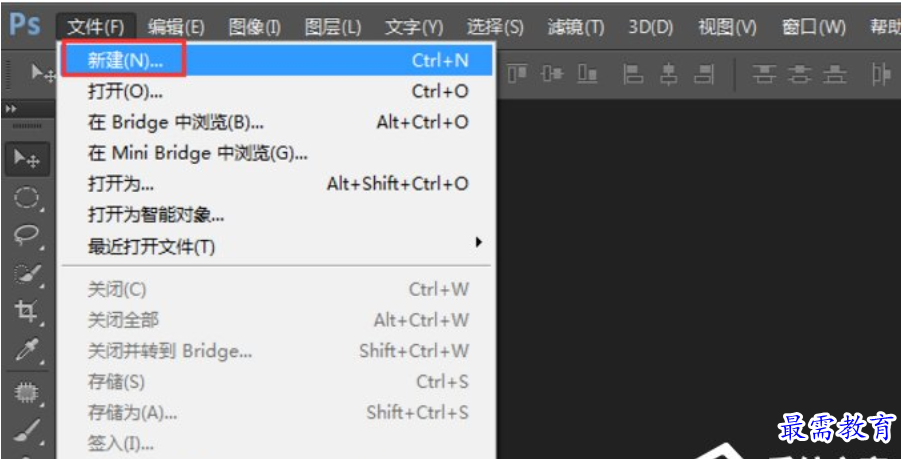902x459 pixels.
Task: Open the 文字(Y) menu
Action: click(x=414, y=26)
